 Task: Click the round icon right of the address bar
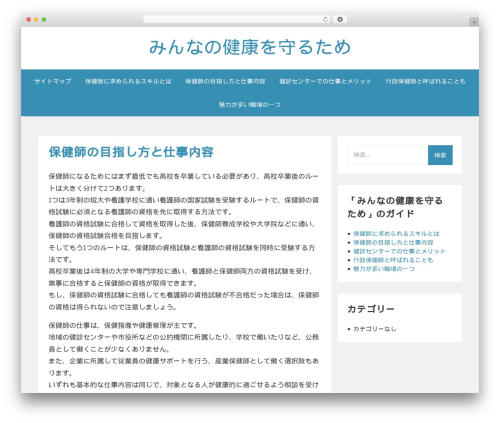(340, 20)
